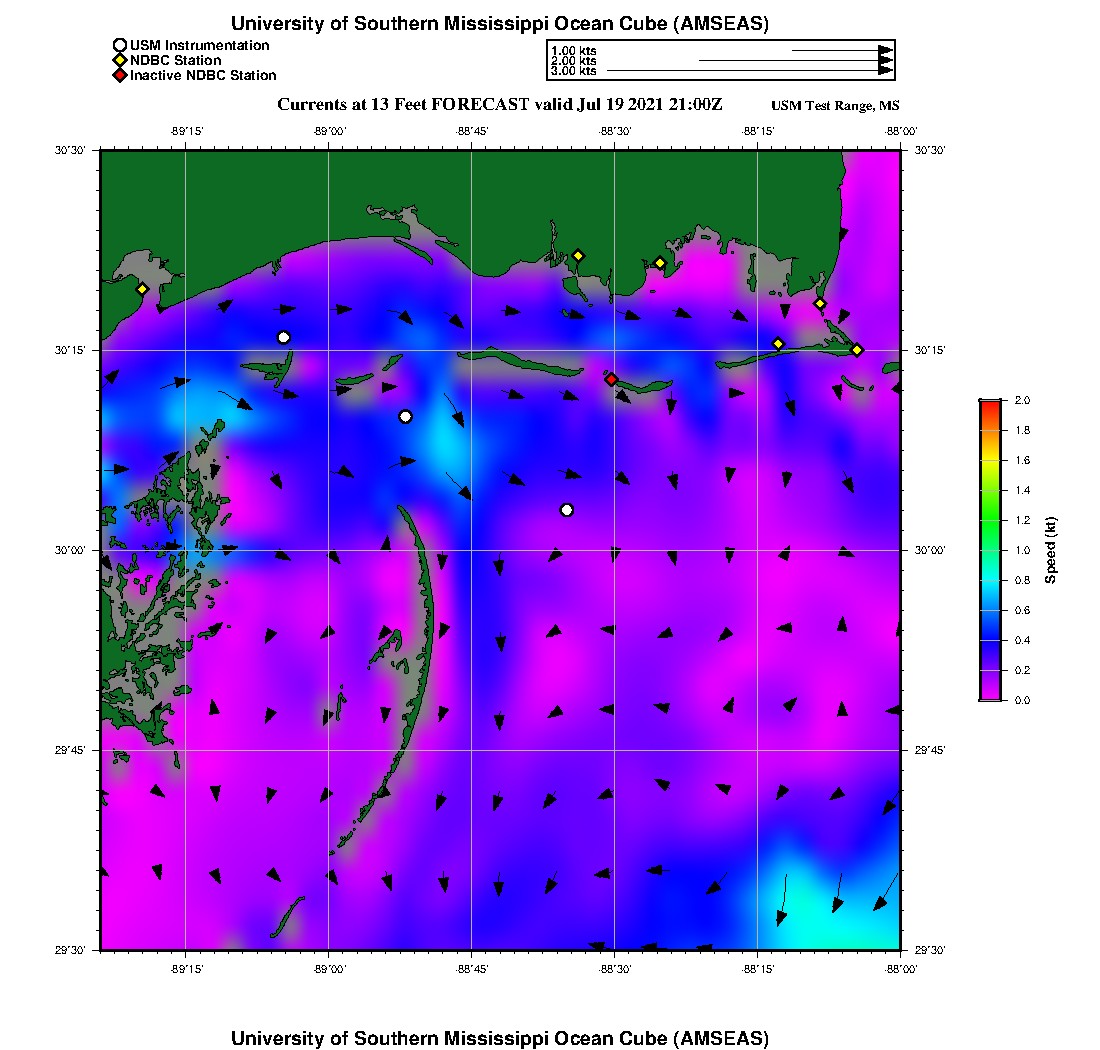
Task: Click the red top of the speed colorbar
Action: [x=989, y=404]
